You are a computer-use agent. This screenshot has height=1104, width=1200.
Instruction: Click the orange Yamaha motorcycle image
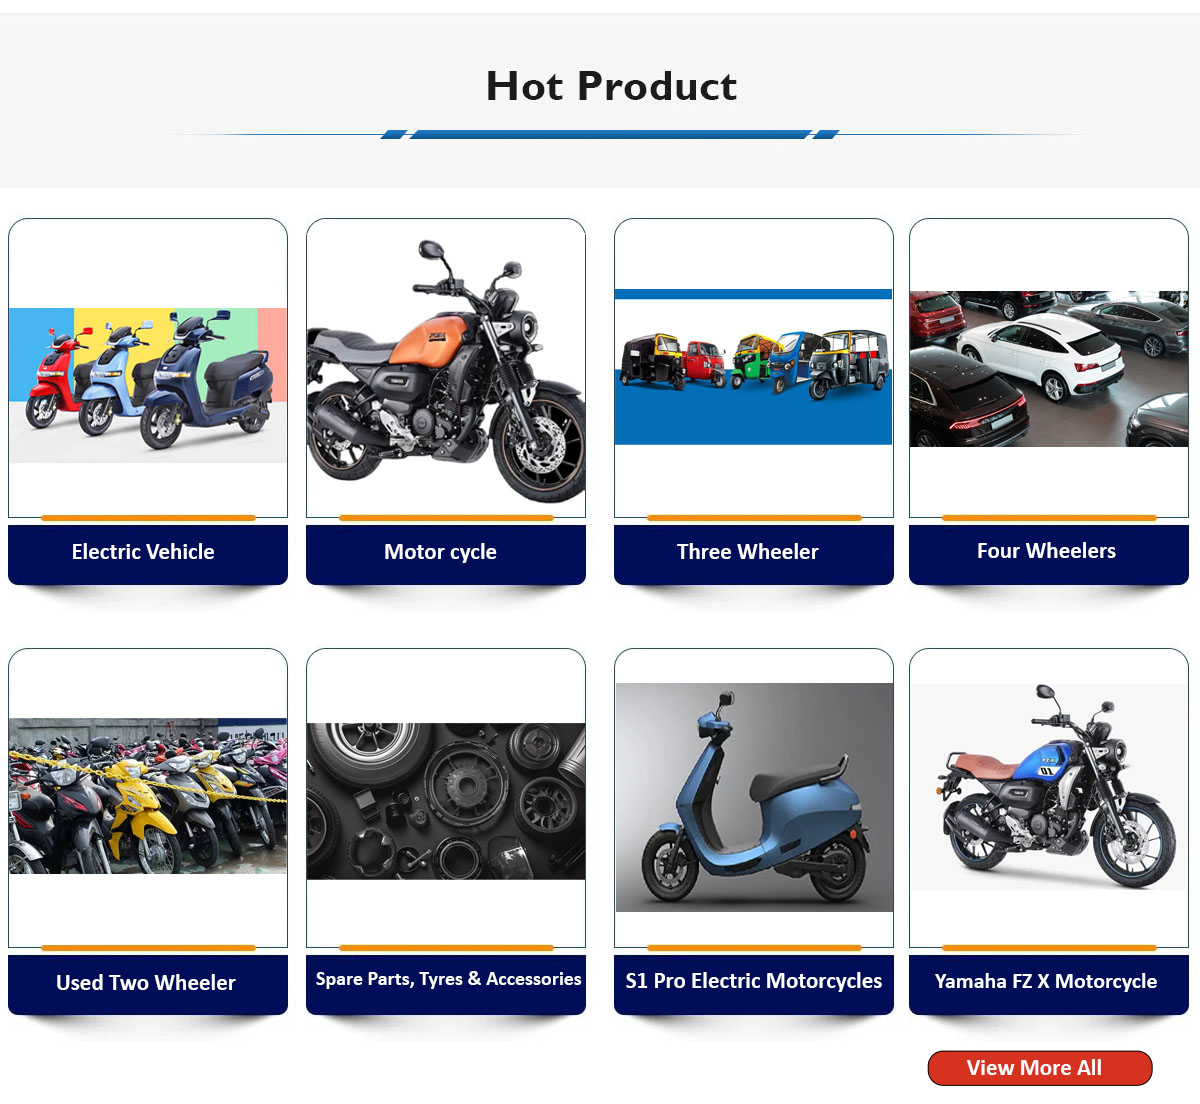pos(446,371)
